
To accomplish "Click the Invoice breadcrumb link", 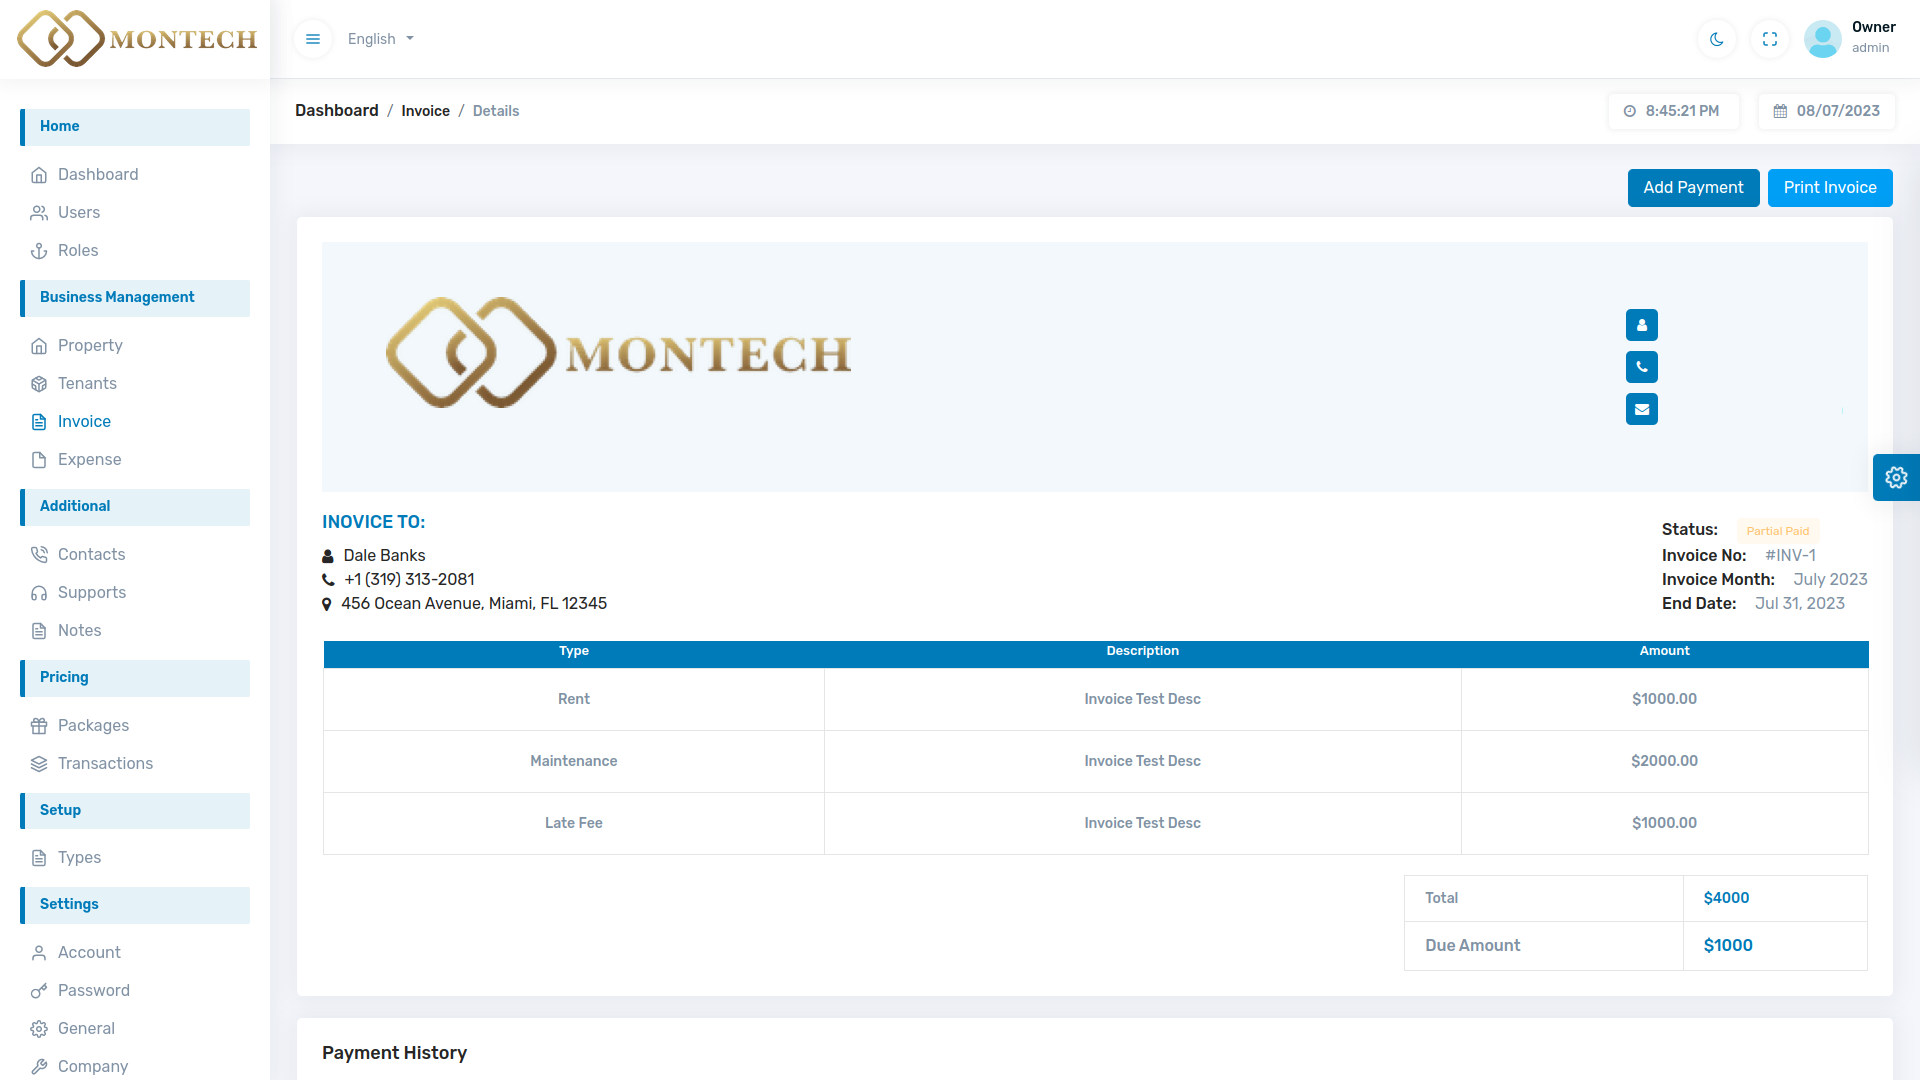I will pyautogui.click(x=425, y=111).
